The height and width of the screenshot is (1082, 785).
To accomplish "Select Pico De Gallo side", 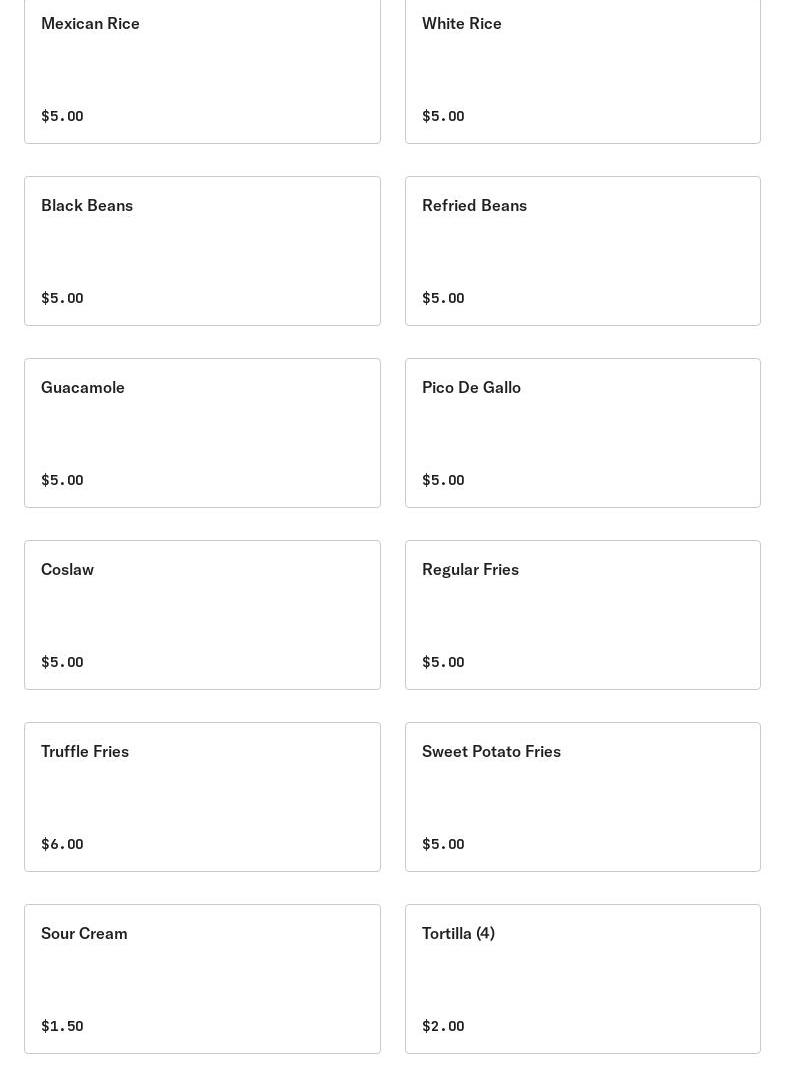I will pos(582,432).
